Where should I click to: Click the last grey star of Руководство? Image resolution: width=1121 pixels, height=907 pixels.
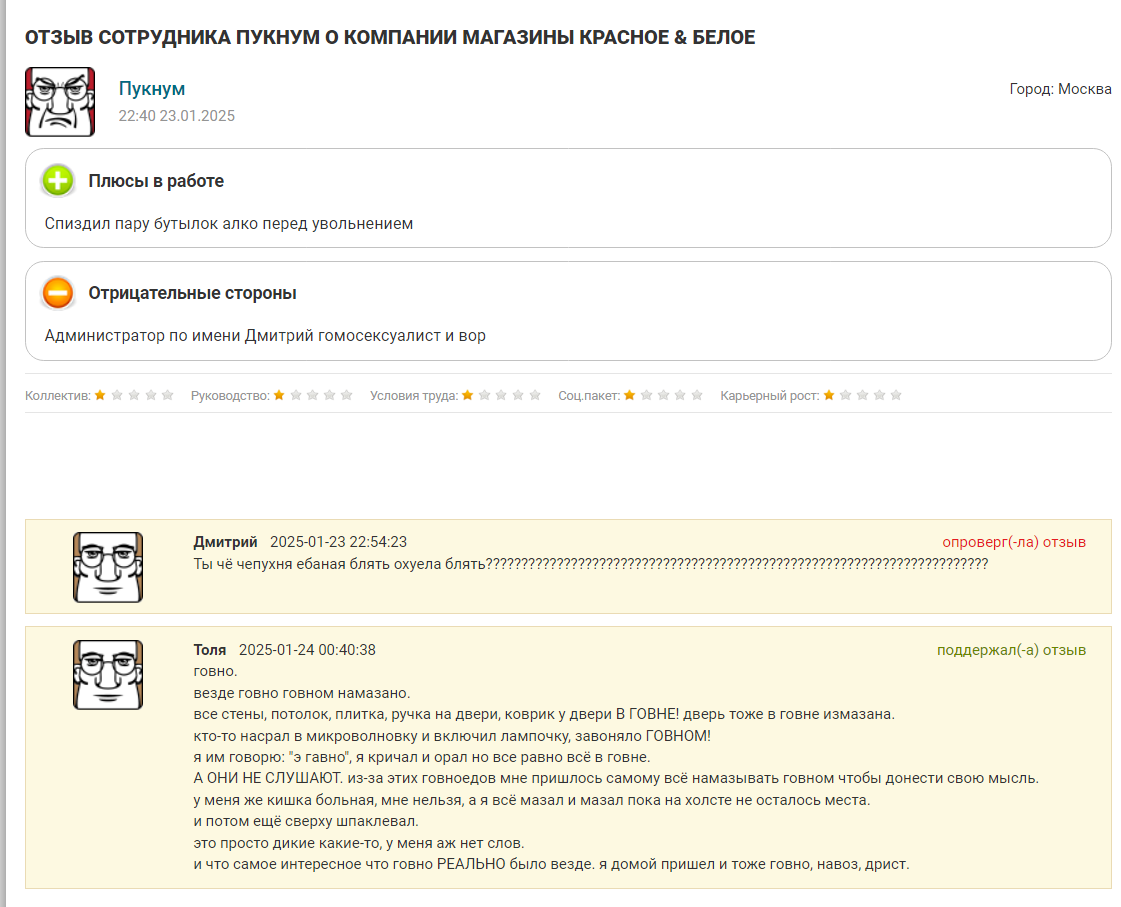(x=347, y=395)
